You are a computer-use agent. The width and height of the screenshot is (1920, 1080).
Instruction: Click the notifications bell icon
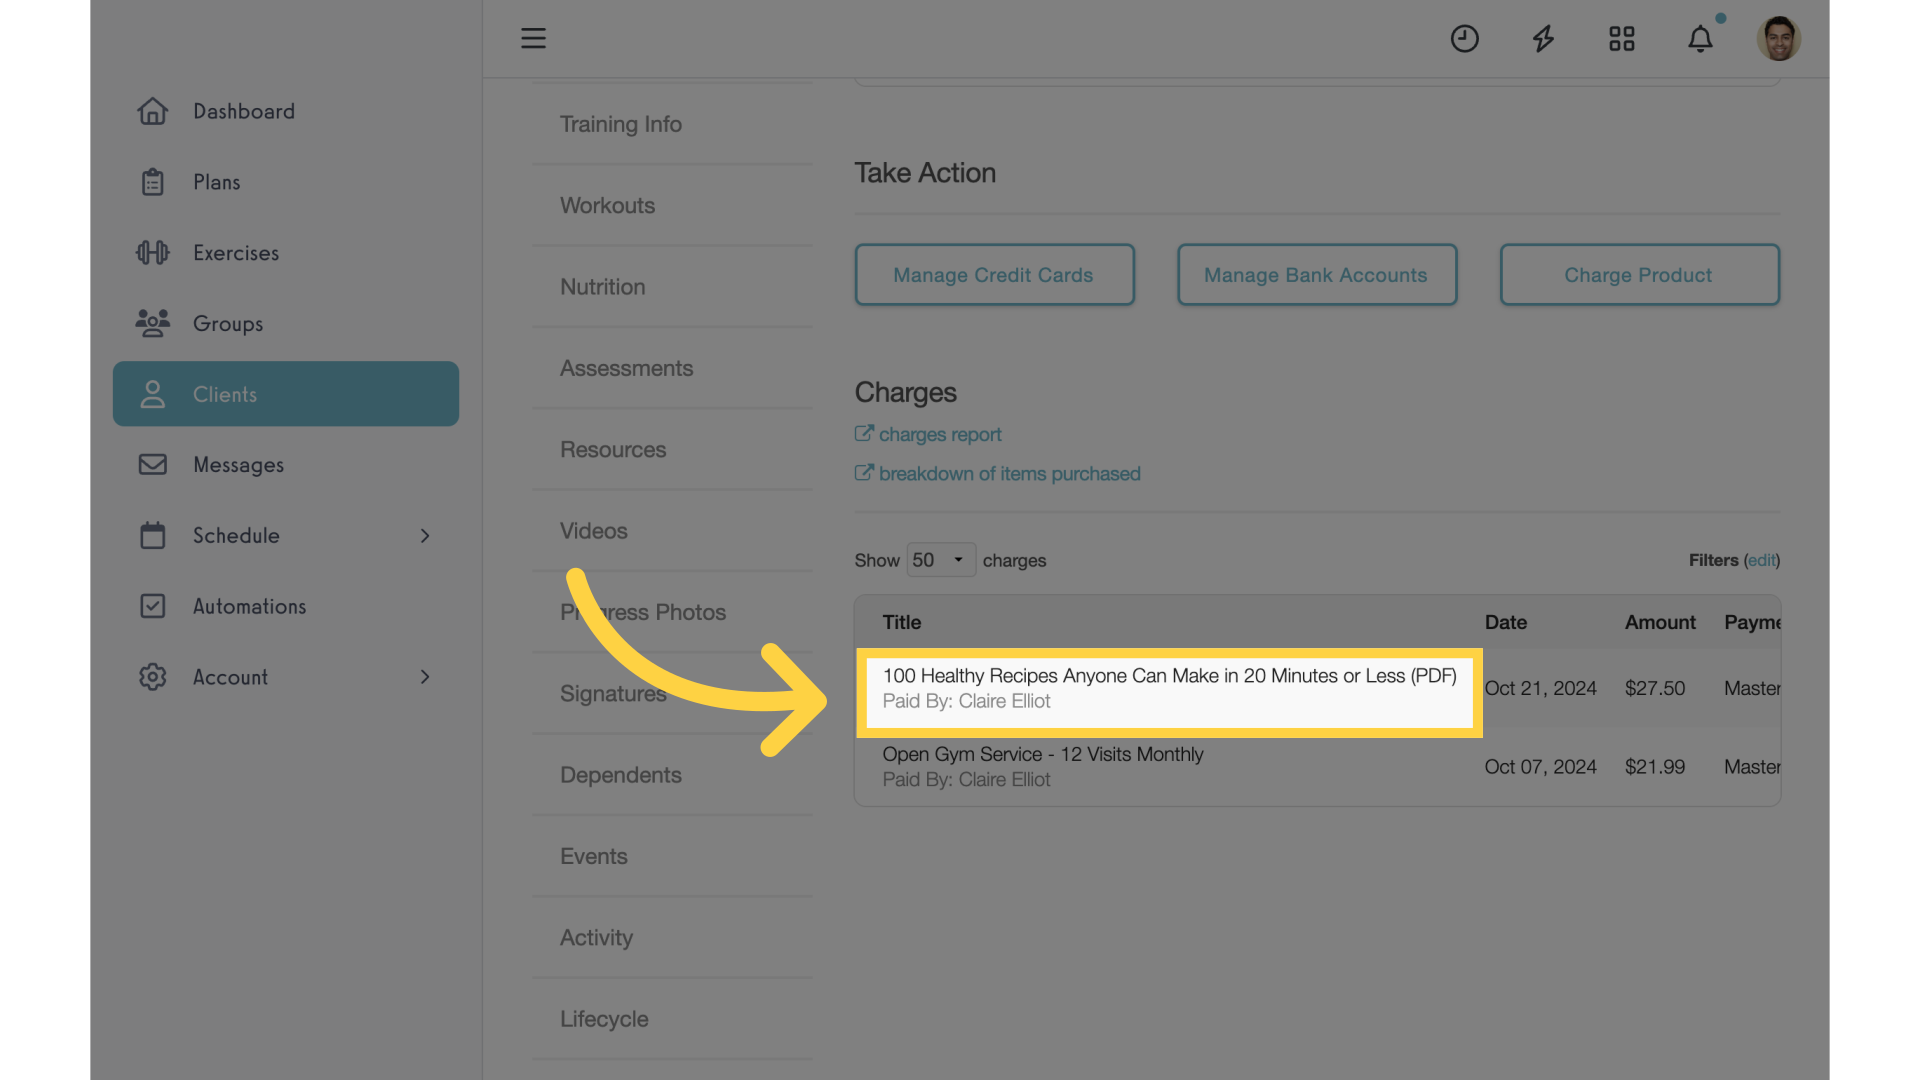[x=1700, y=37]
